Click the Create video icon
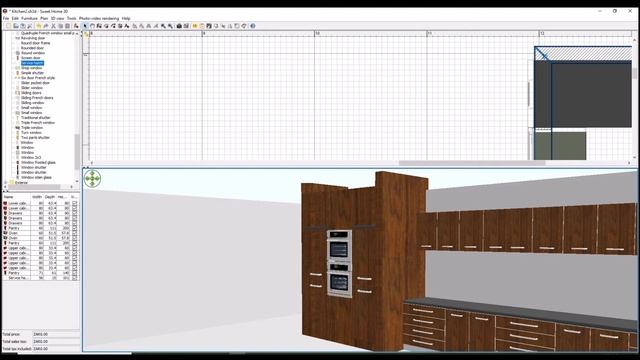640x360 pixels. click(x=186, y=26)
